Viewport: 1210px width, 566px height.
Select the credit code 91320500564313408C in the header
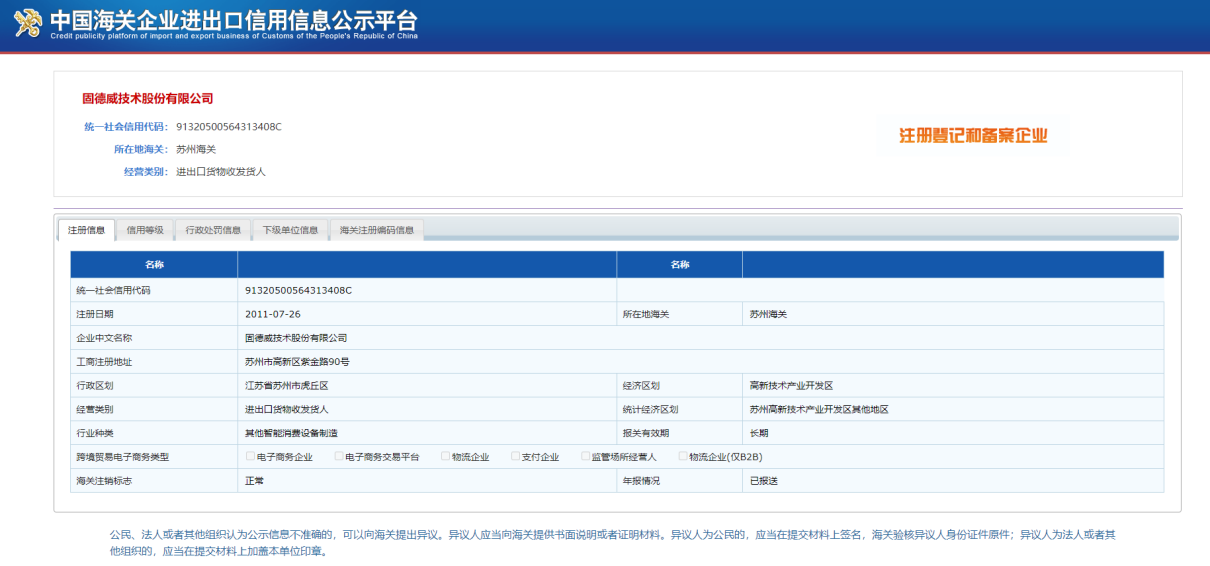229,127
